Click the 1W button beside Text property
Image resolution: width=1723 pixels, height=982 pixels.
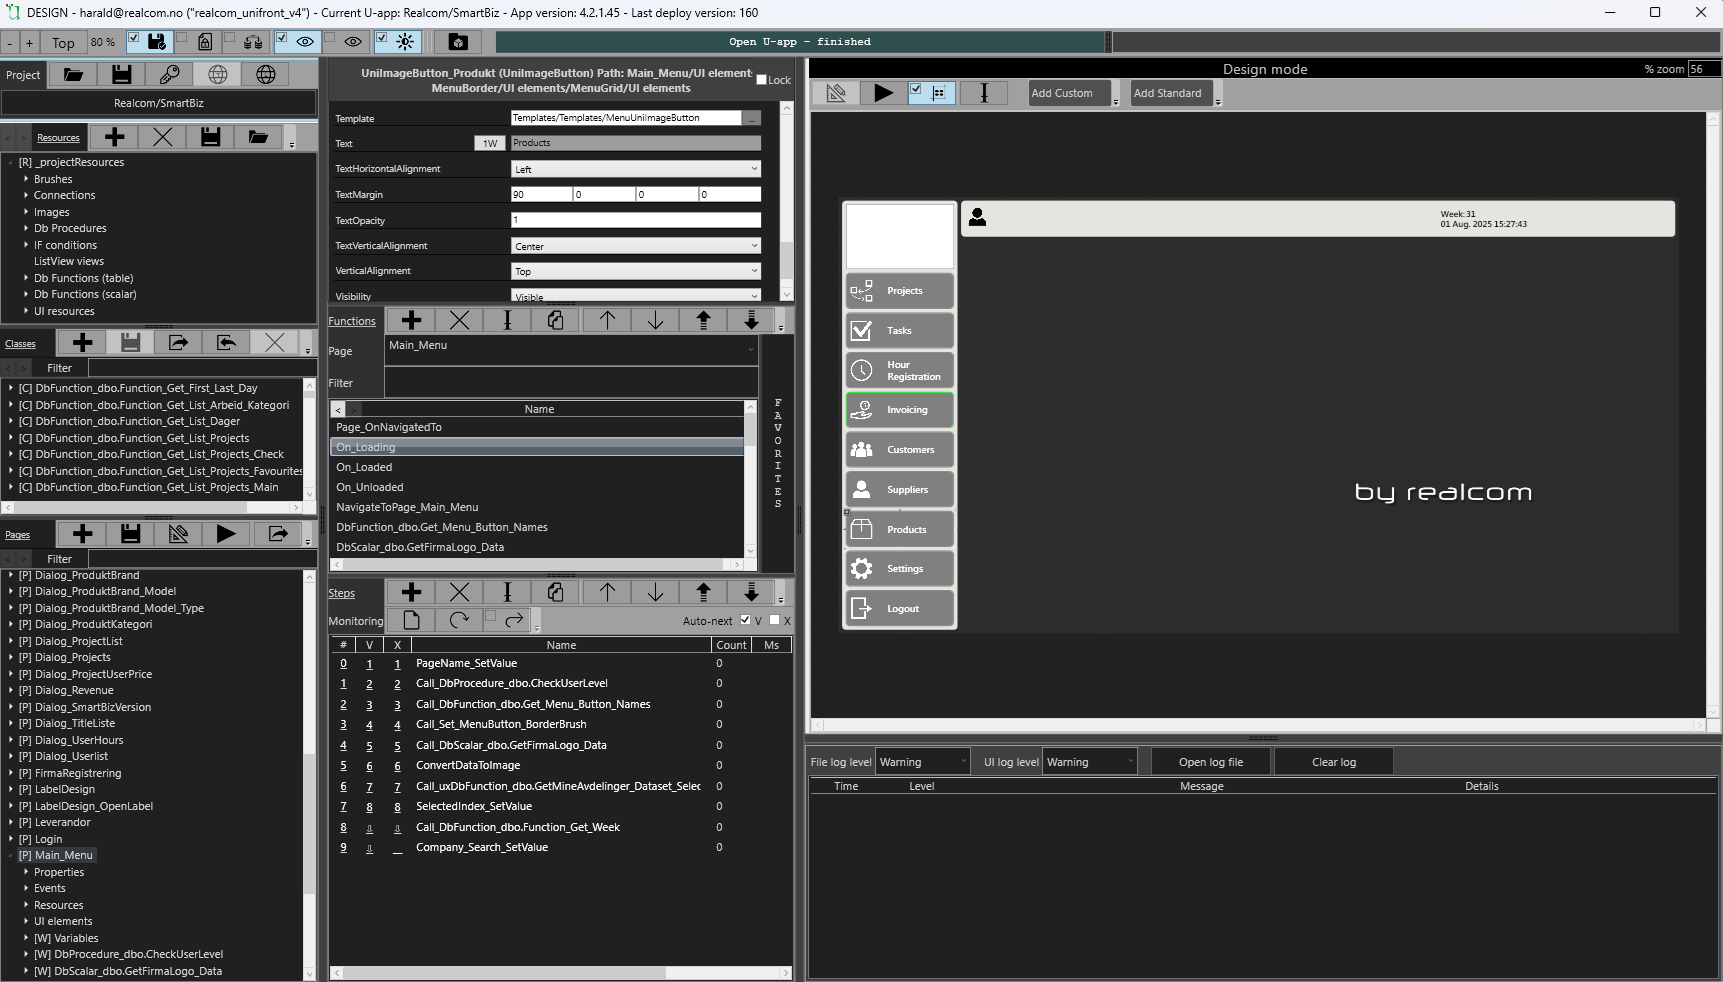(x=490, y=143)
